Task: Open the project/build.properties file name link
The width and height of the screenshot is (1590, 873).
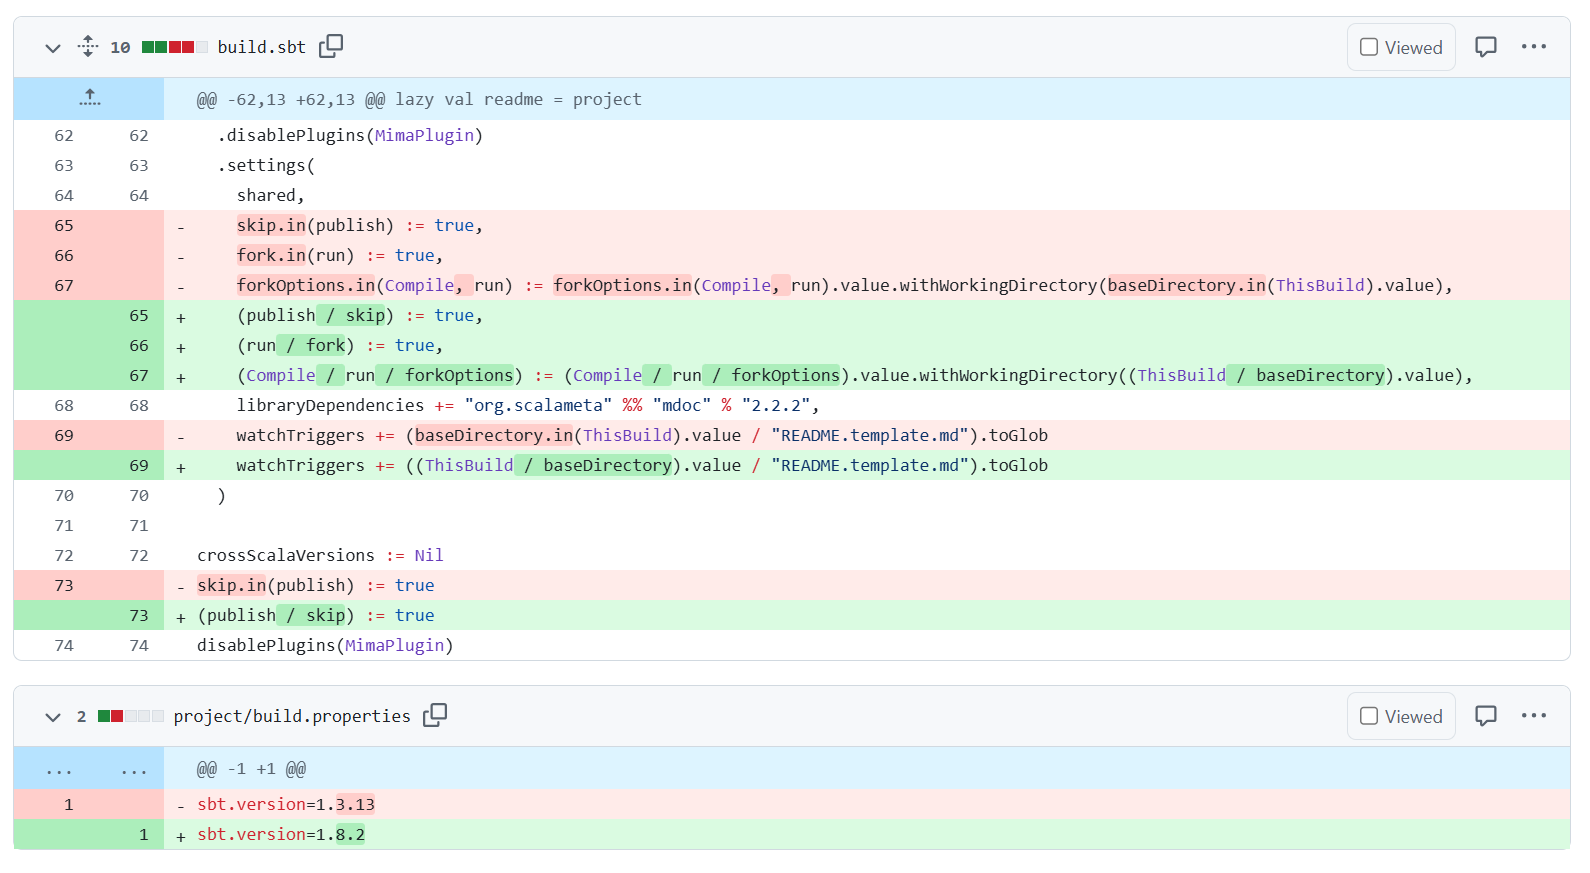Action: pyautogui.click(x=291, y=716)
